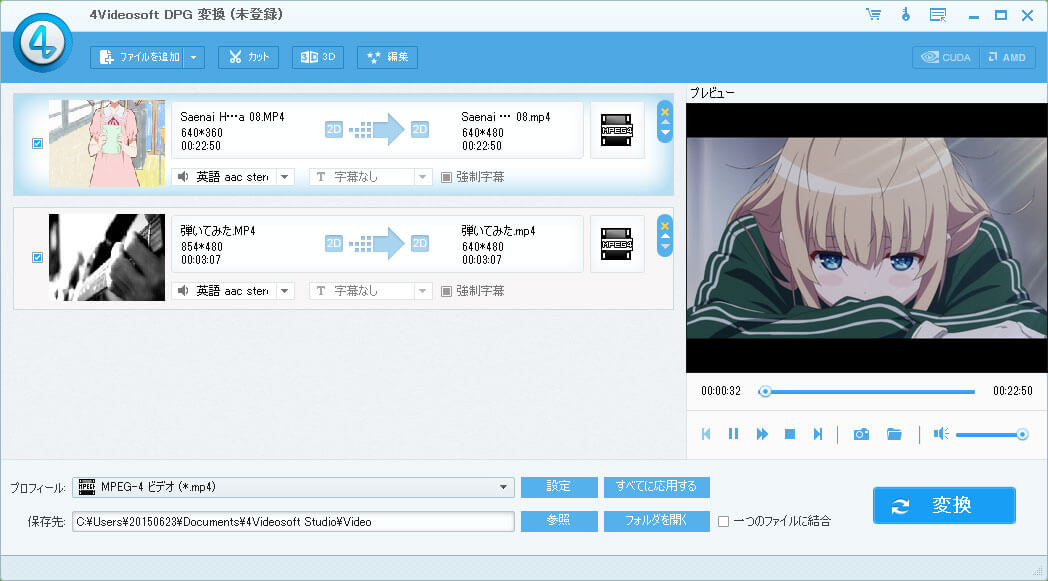Uncheck the Saenai H…a 08.MP4 file checkbox
Viewport: 1048px width, 581px height.
pyautogui.click(x=37, y=143)
